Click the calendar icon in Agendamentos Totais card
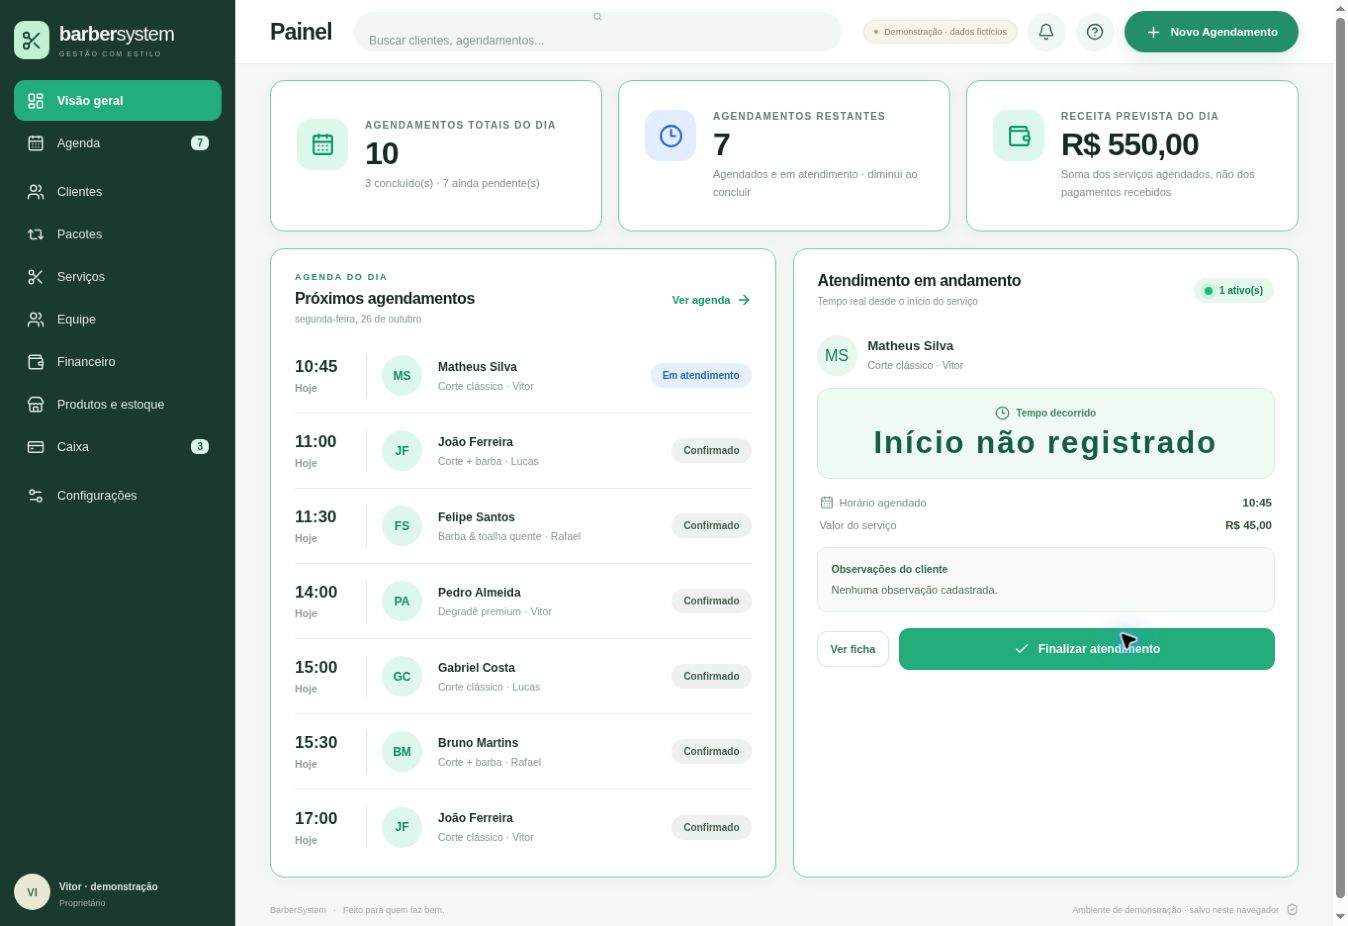Viewport: 1348px width, 926px height. pyautogui.click(x=322, y=144)
